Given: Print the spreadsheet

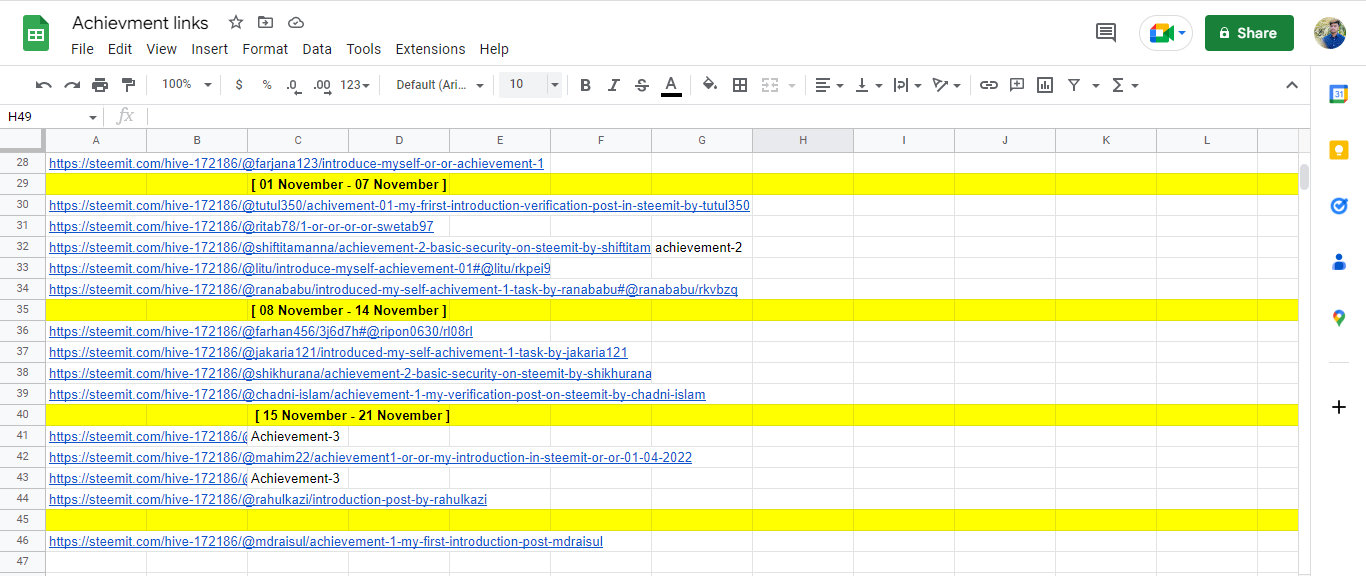Looking at the screenshot, I should point(100,85).
